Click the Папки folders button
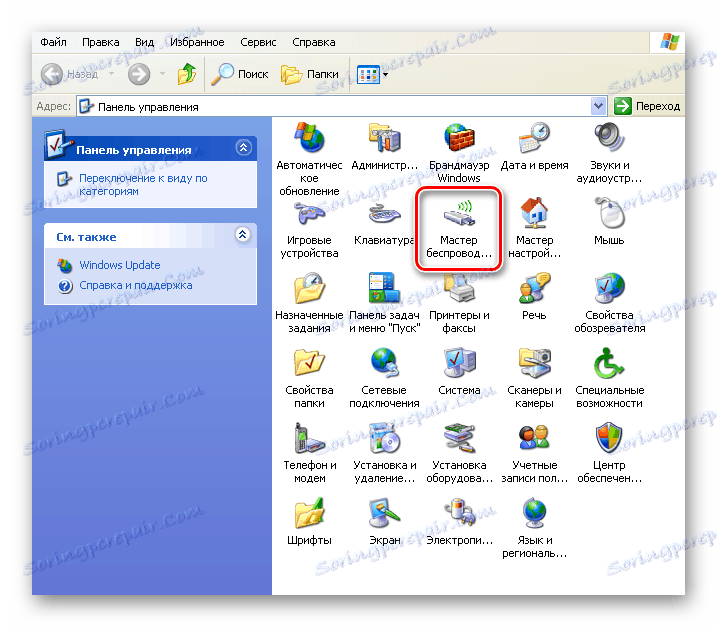This screenshot has height=627, width=717. coord(310,74)
